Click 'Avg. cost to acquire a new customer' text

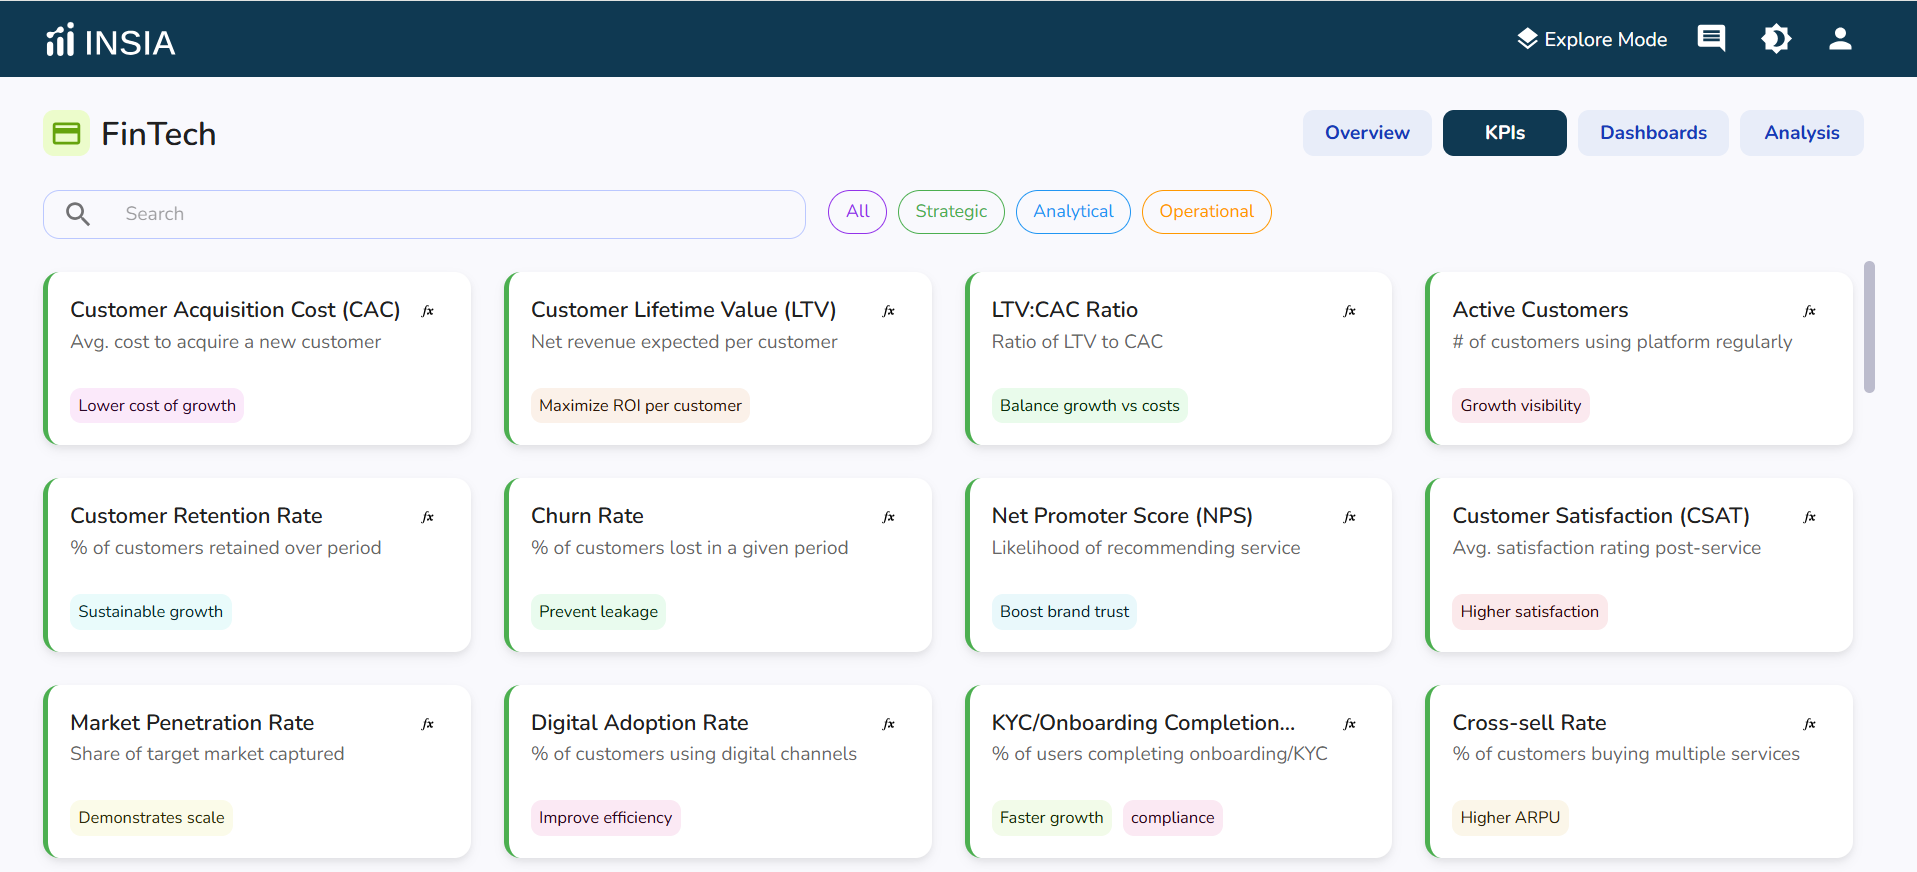point(225,342)
